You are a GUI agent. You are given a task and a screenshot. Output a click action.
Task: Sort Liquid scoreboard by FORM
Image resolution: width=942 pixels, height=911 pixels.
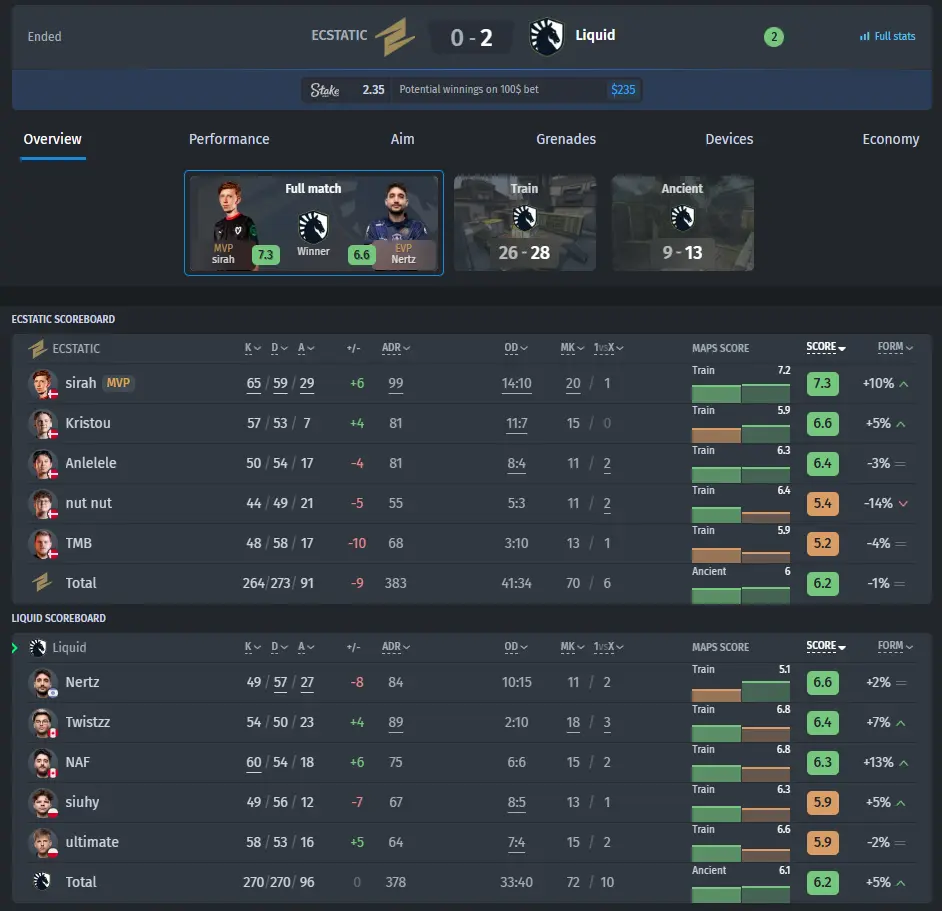[895, 647]
